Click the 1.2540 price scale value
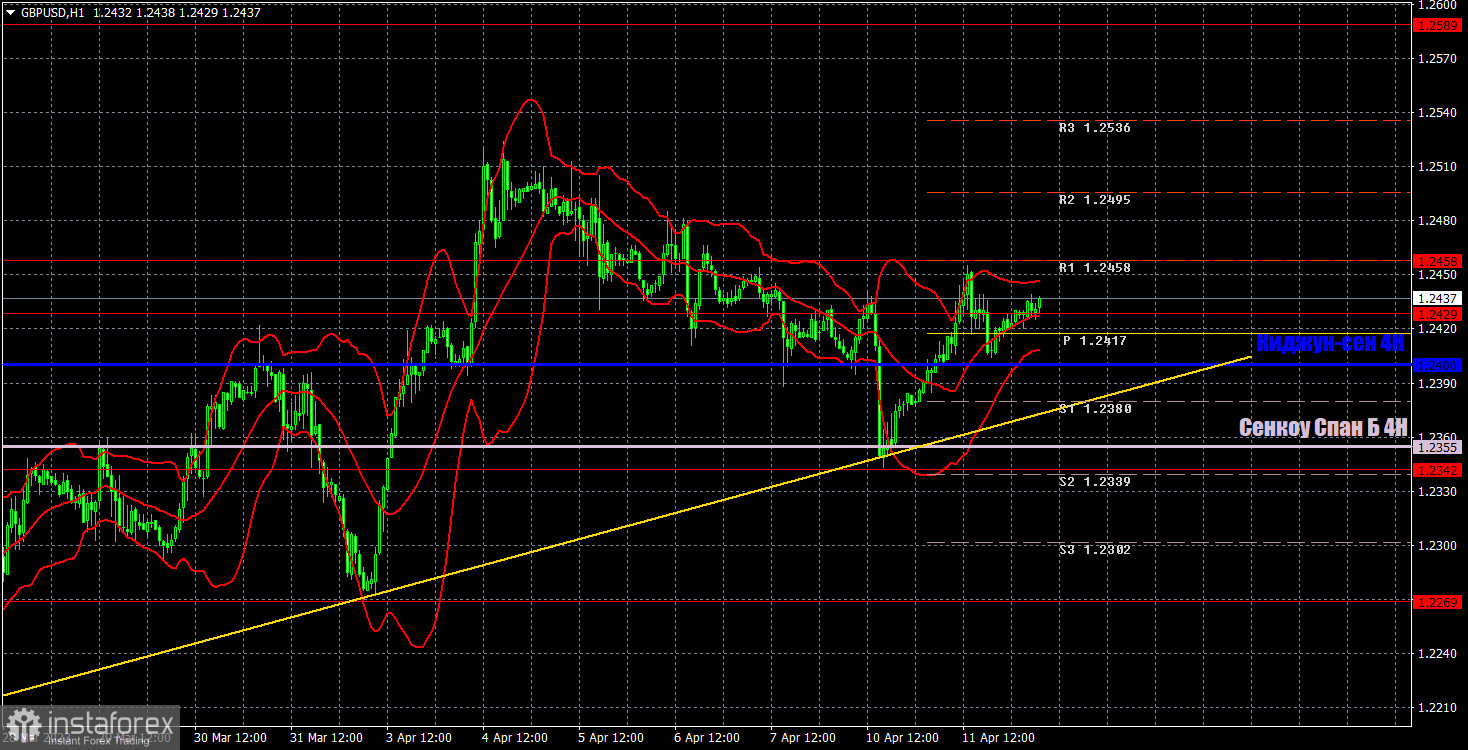1468x750 pixels. pos(1436,113)
